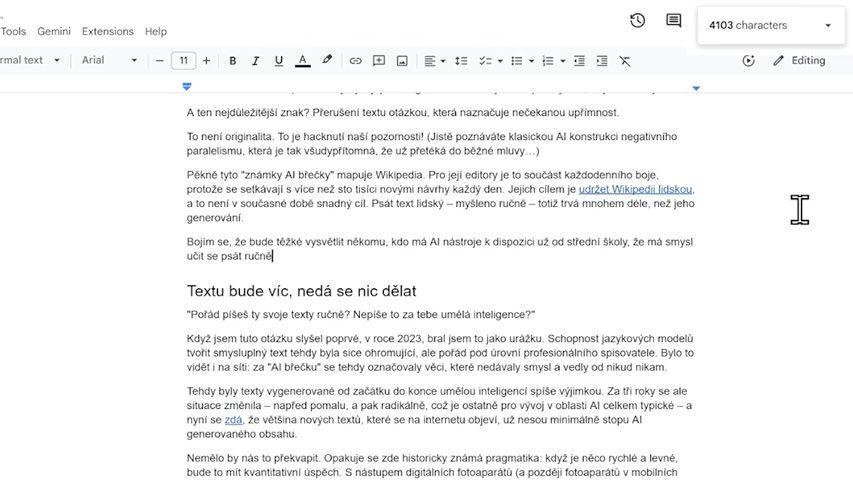Toggle bold formatting
The image size is (853, 480).
[233, 61]
